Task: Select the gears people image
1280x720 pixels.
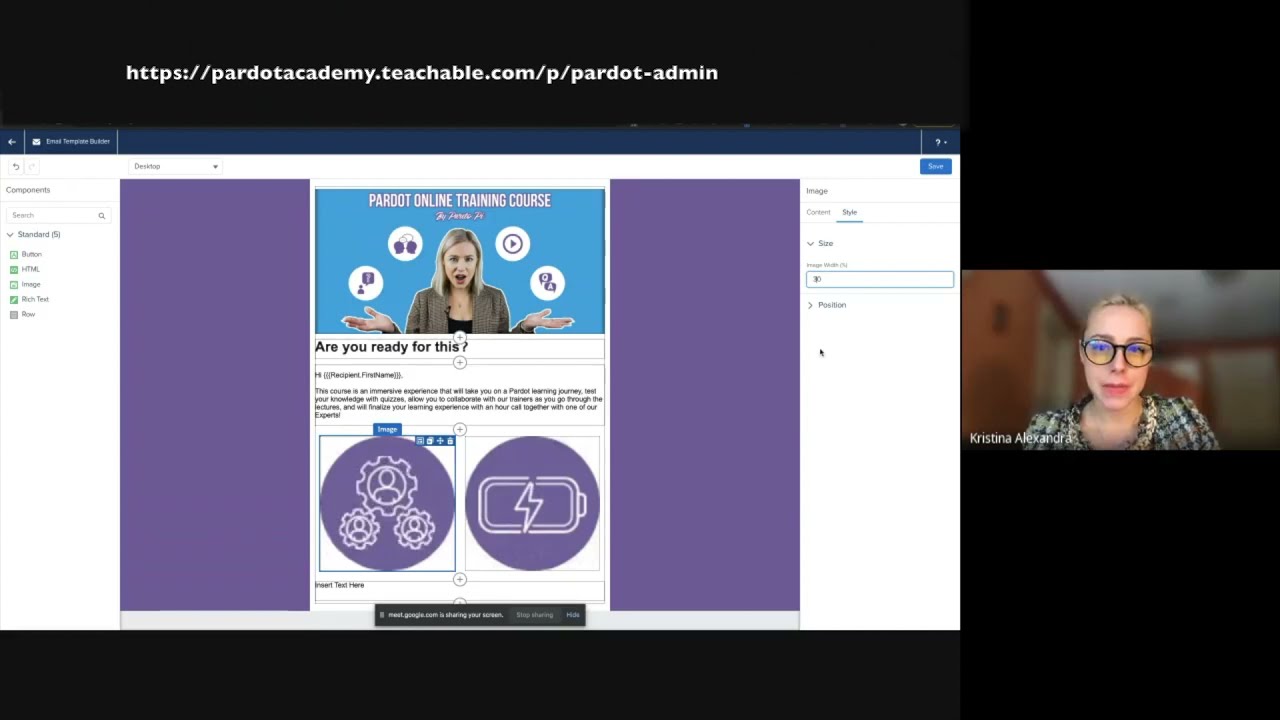Action: pos(387,504)
